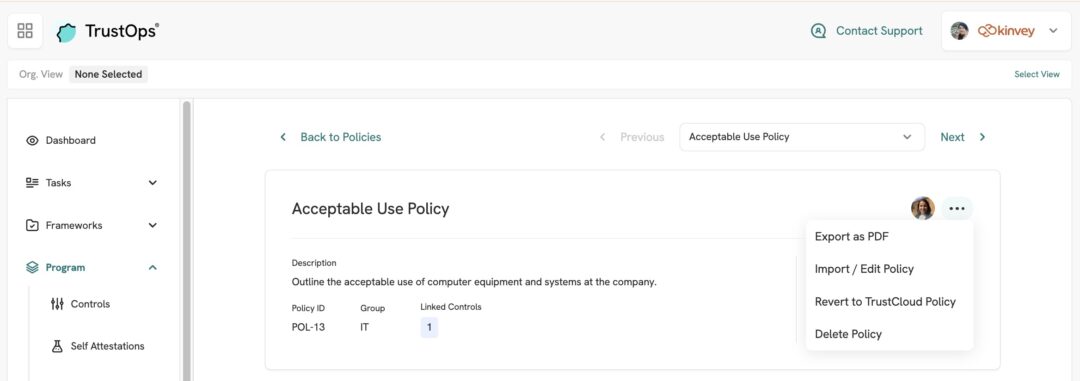Open Controls under Program

click(x=90, y=304)
